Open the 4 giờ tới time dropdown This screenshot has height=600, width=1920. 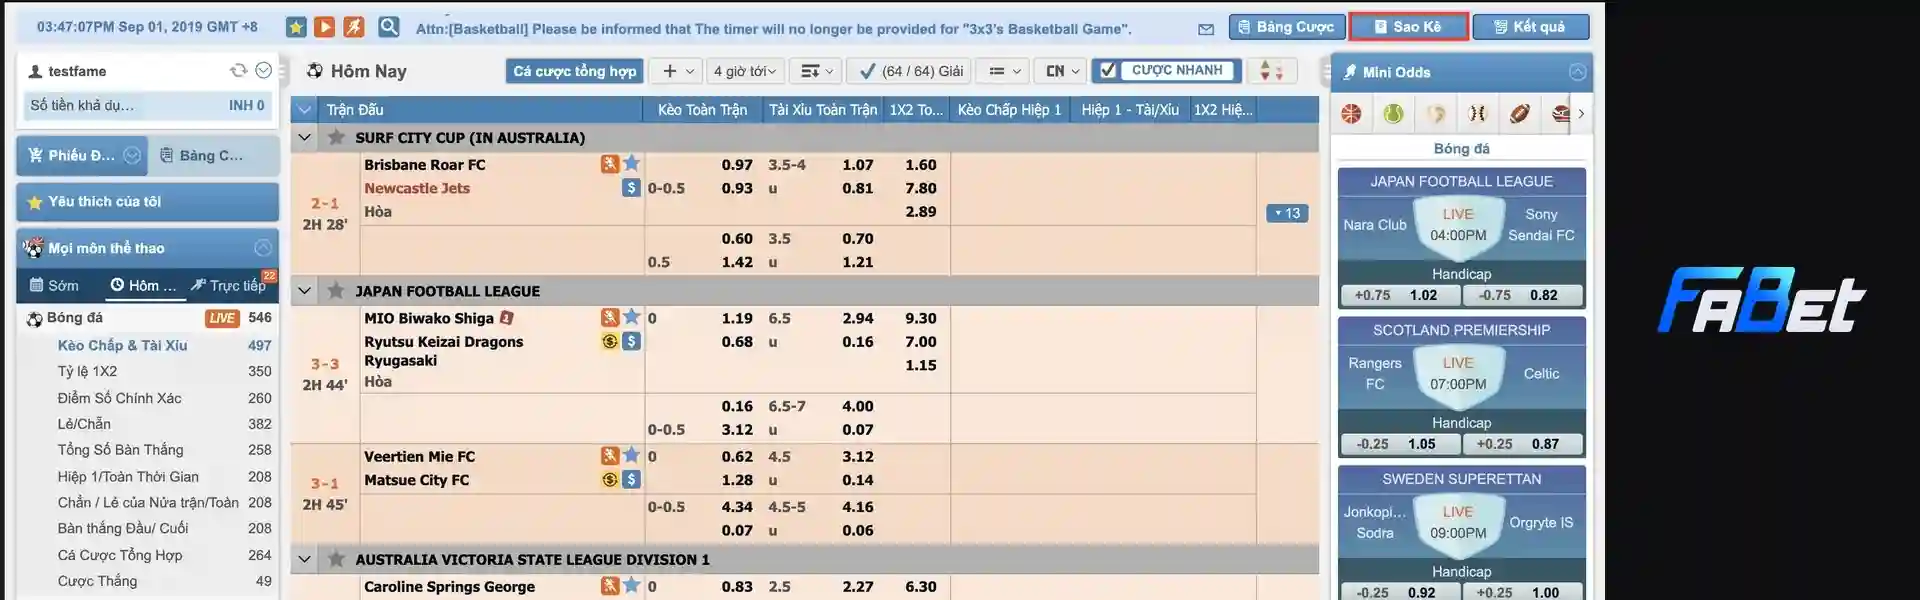tap(745, 71)
